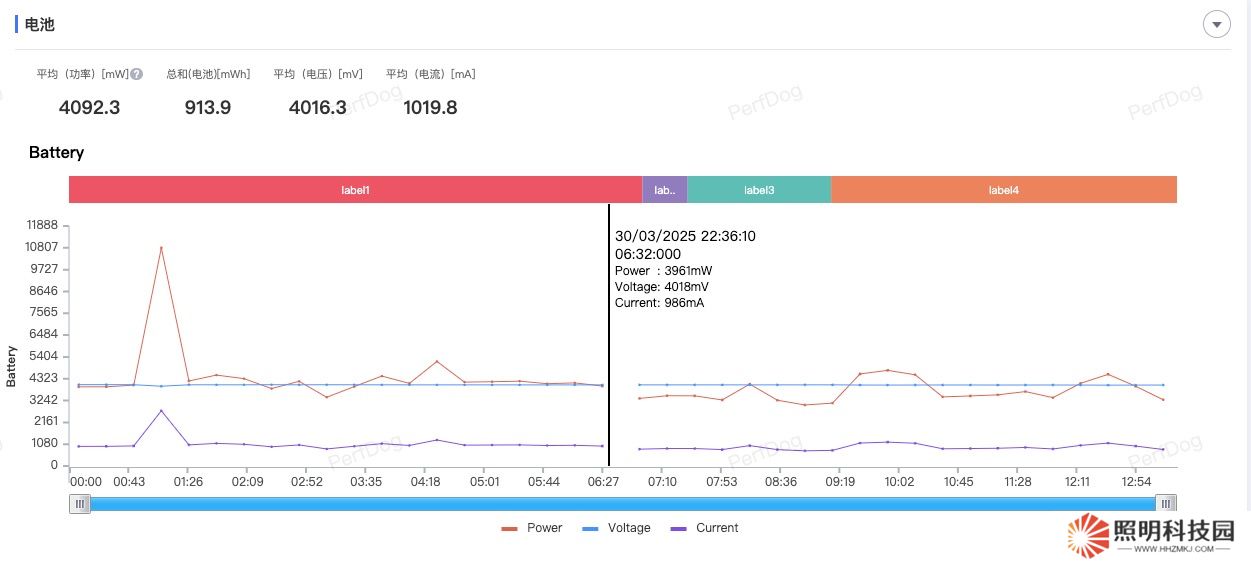This screenshot has height=561, width=1251.
Task: Click the middle of the blue range bar
Action: (x=622, y=504)
